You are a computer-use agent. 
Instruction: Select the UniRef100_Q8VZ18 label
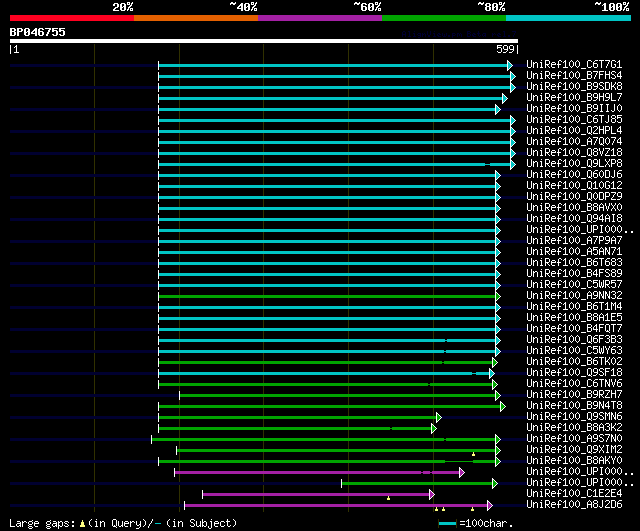[x=574, y=153]
